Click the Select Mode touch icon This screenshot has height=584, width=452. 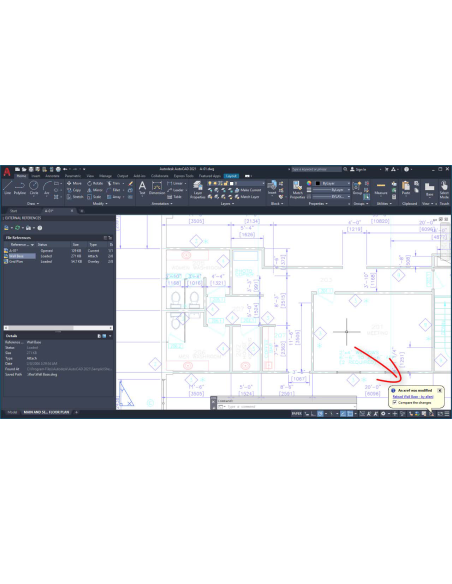tap(444, 189)
